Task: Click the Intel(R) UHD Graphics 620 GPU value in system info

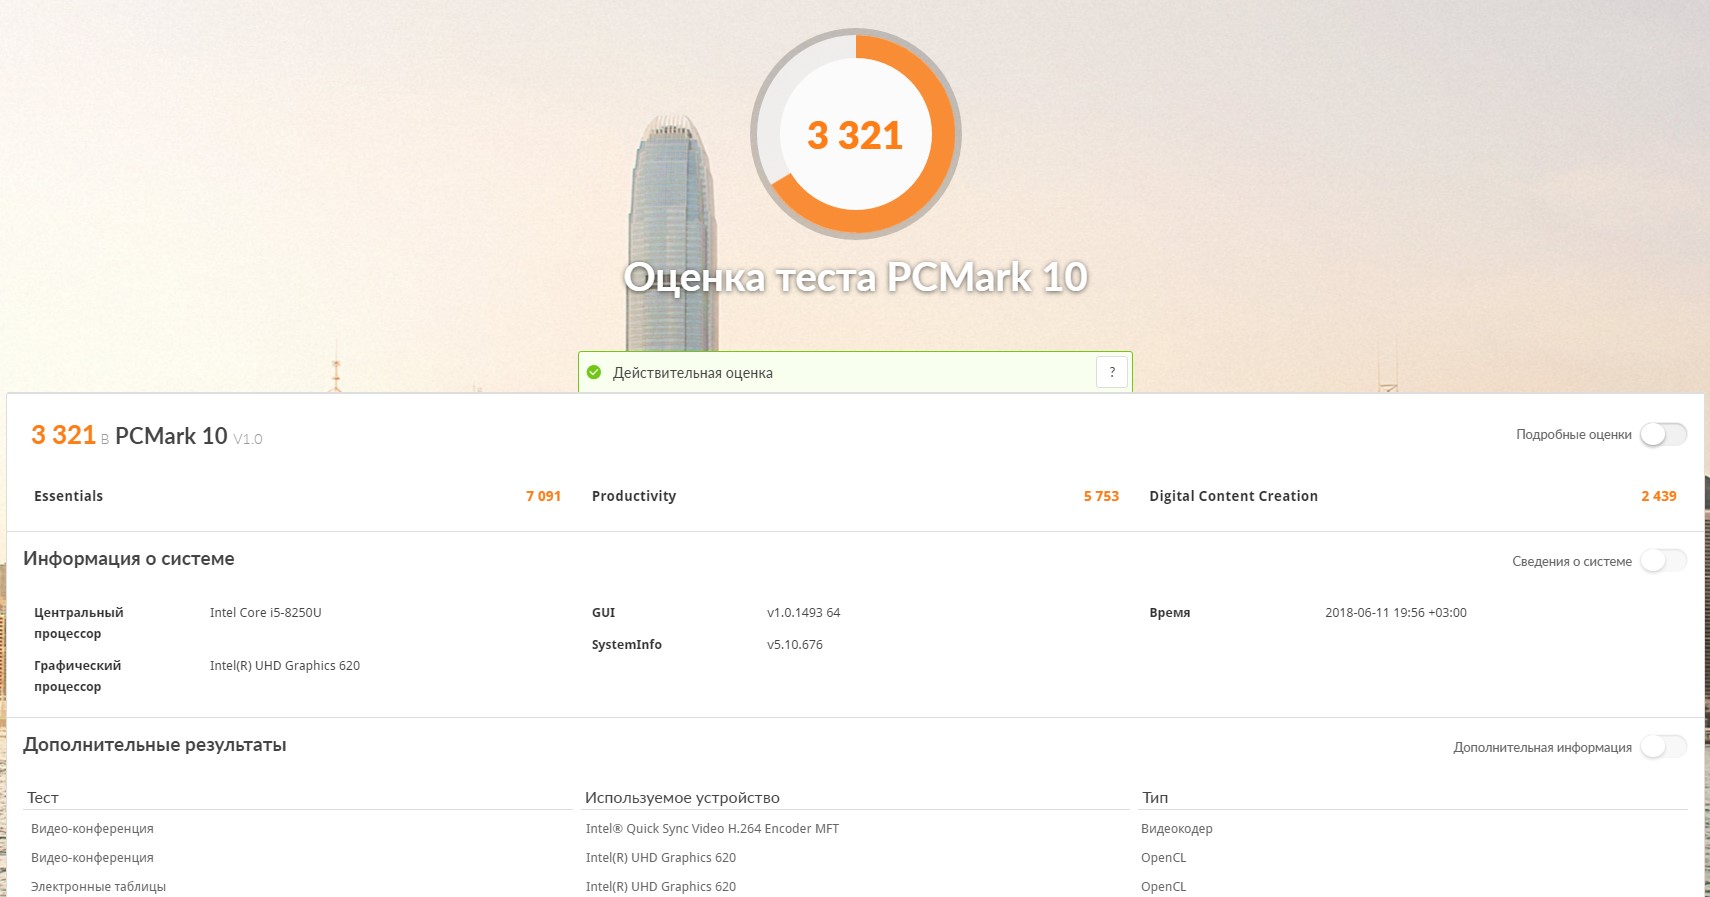Action: coord(285,666)
